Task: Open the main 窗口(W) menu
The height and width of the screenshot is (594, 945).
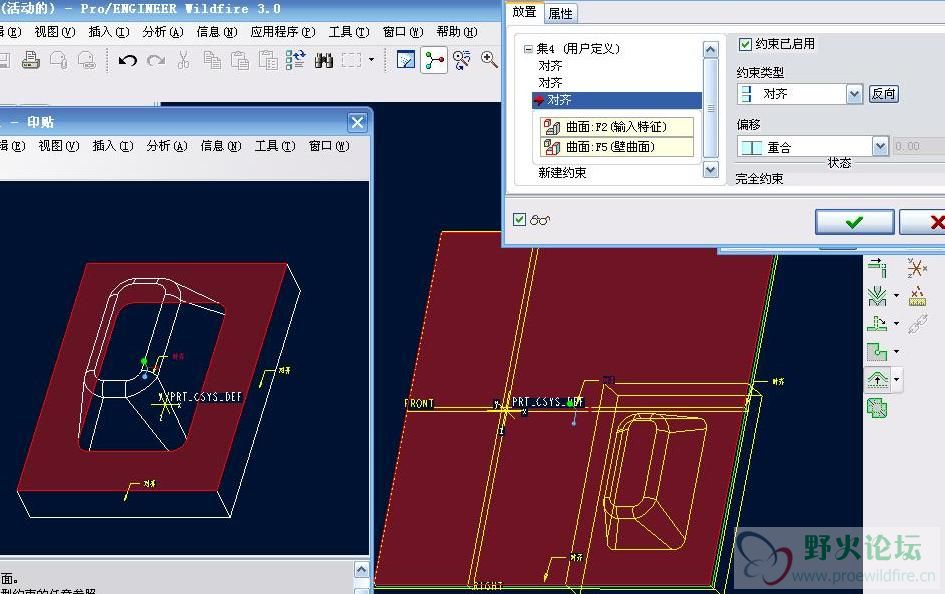Action: (x=403, y=31)
